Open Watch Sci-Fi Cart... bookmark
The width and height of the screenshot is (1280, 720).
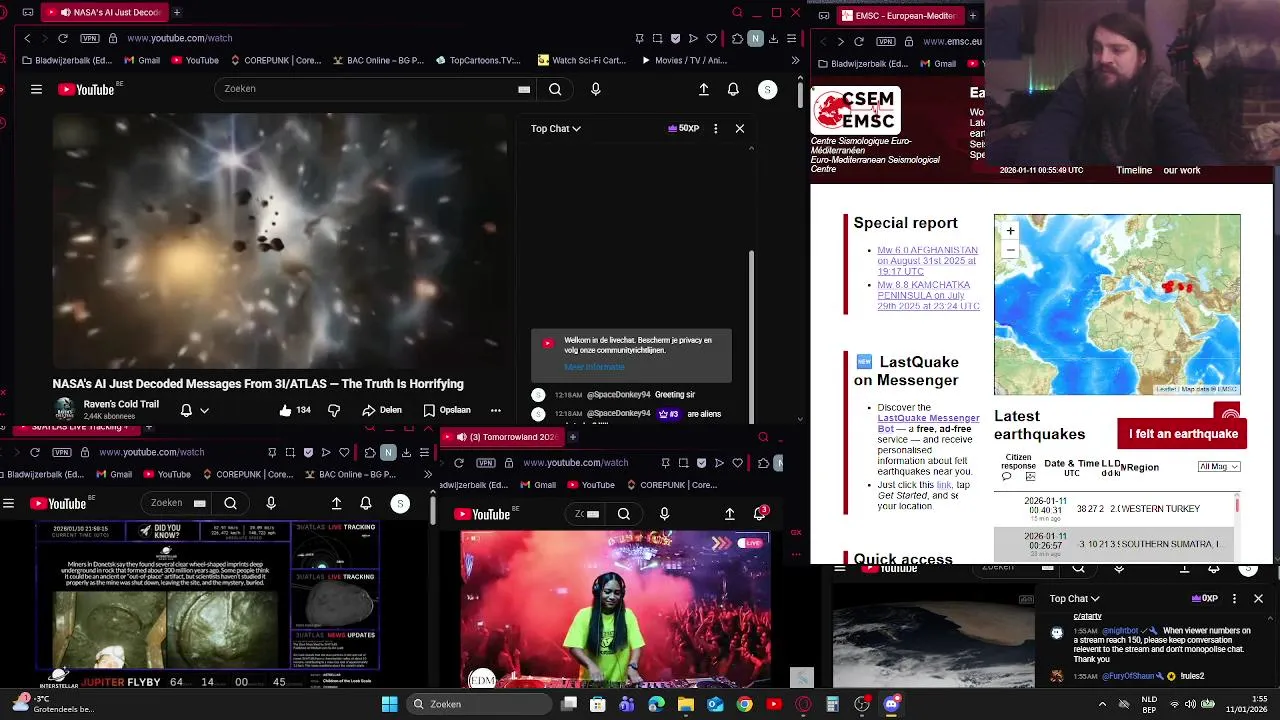[581, 60]
